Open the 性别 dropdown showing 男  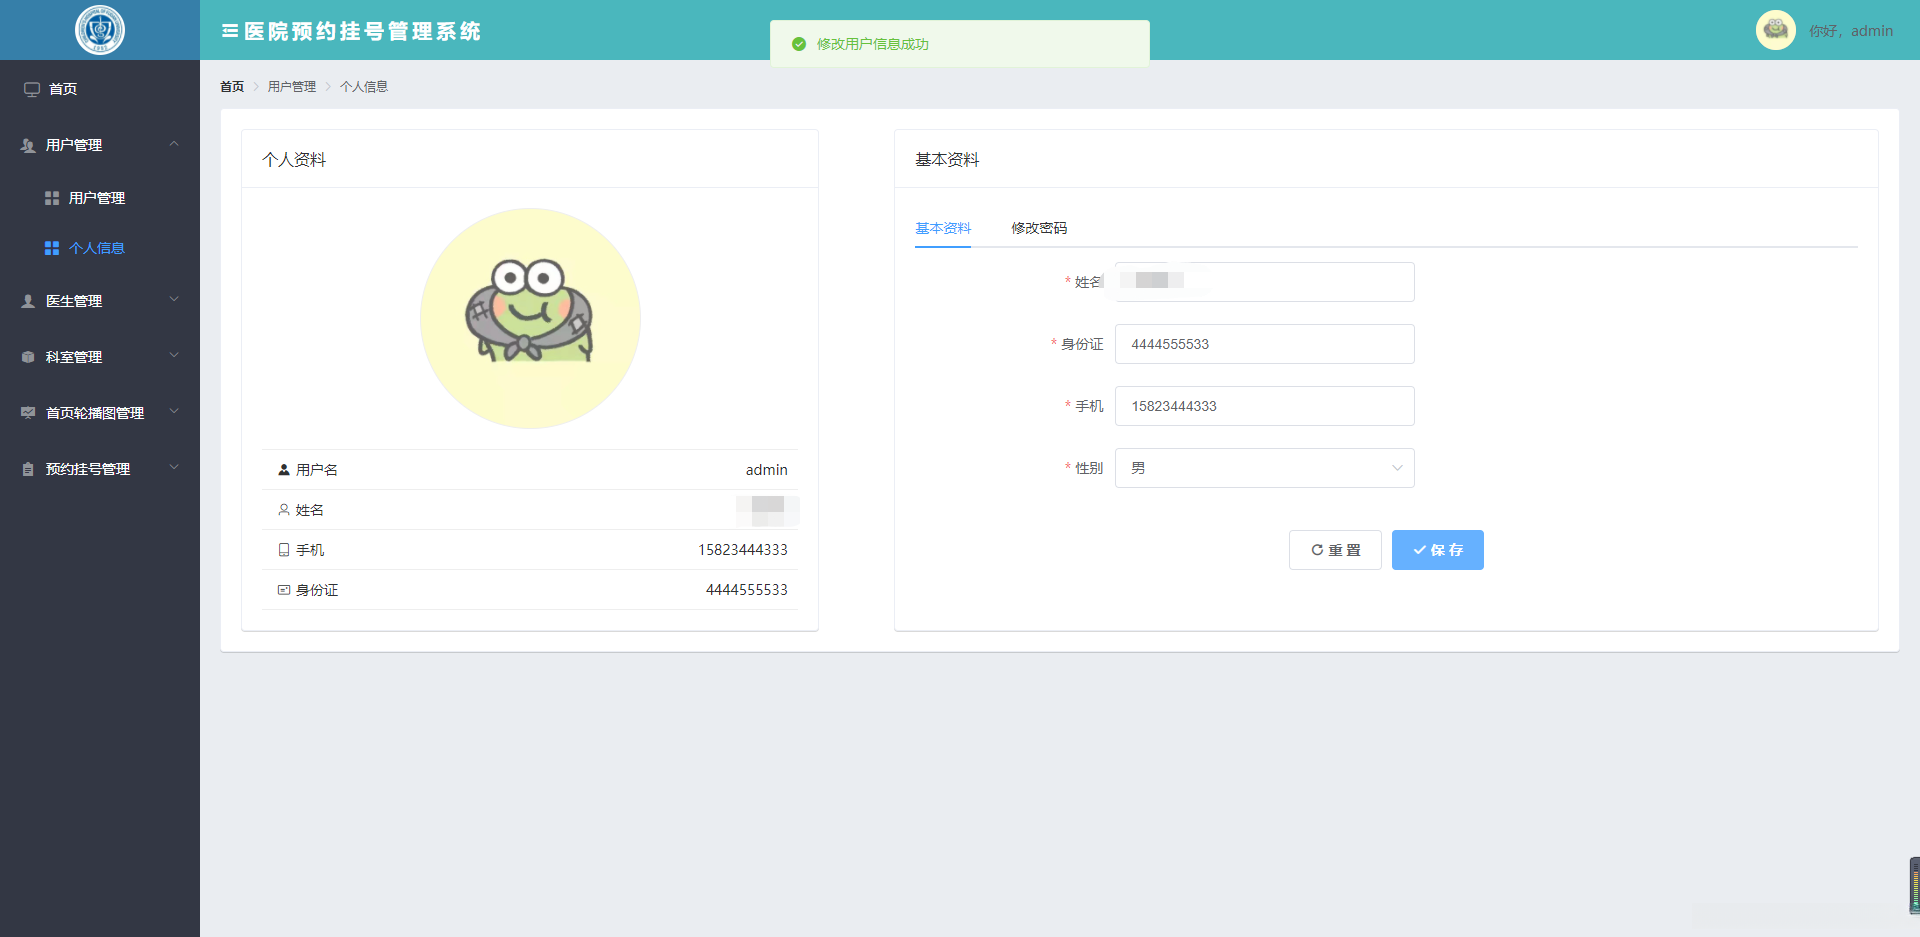(1265, 468)
